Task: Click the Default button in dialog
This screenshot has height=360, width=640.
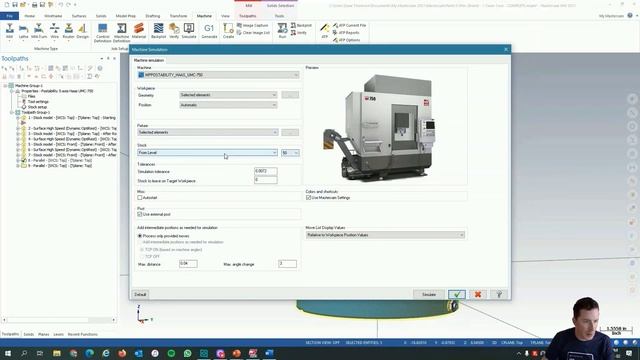Action: pos(140,294)
